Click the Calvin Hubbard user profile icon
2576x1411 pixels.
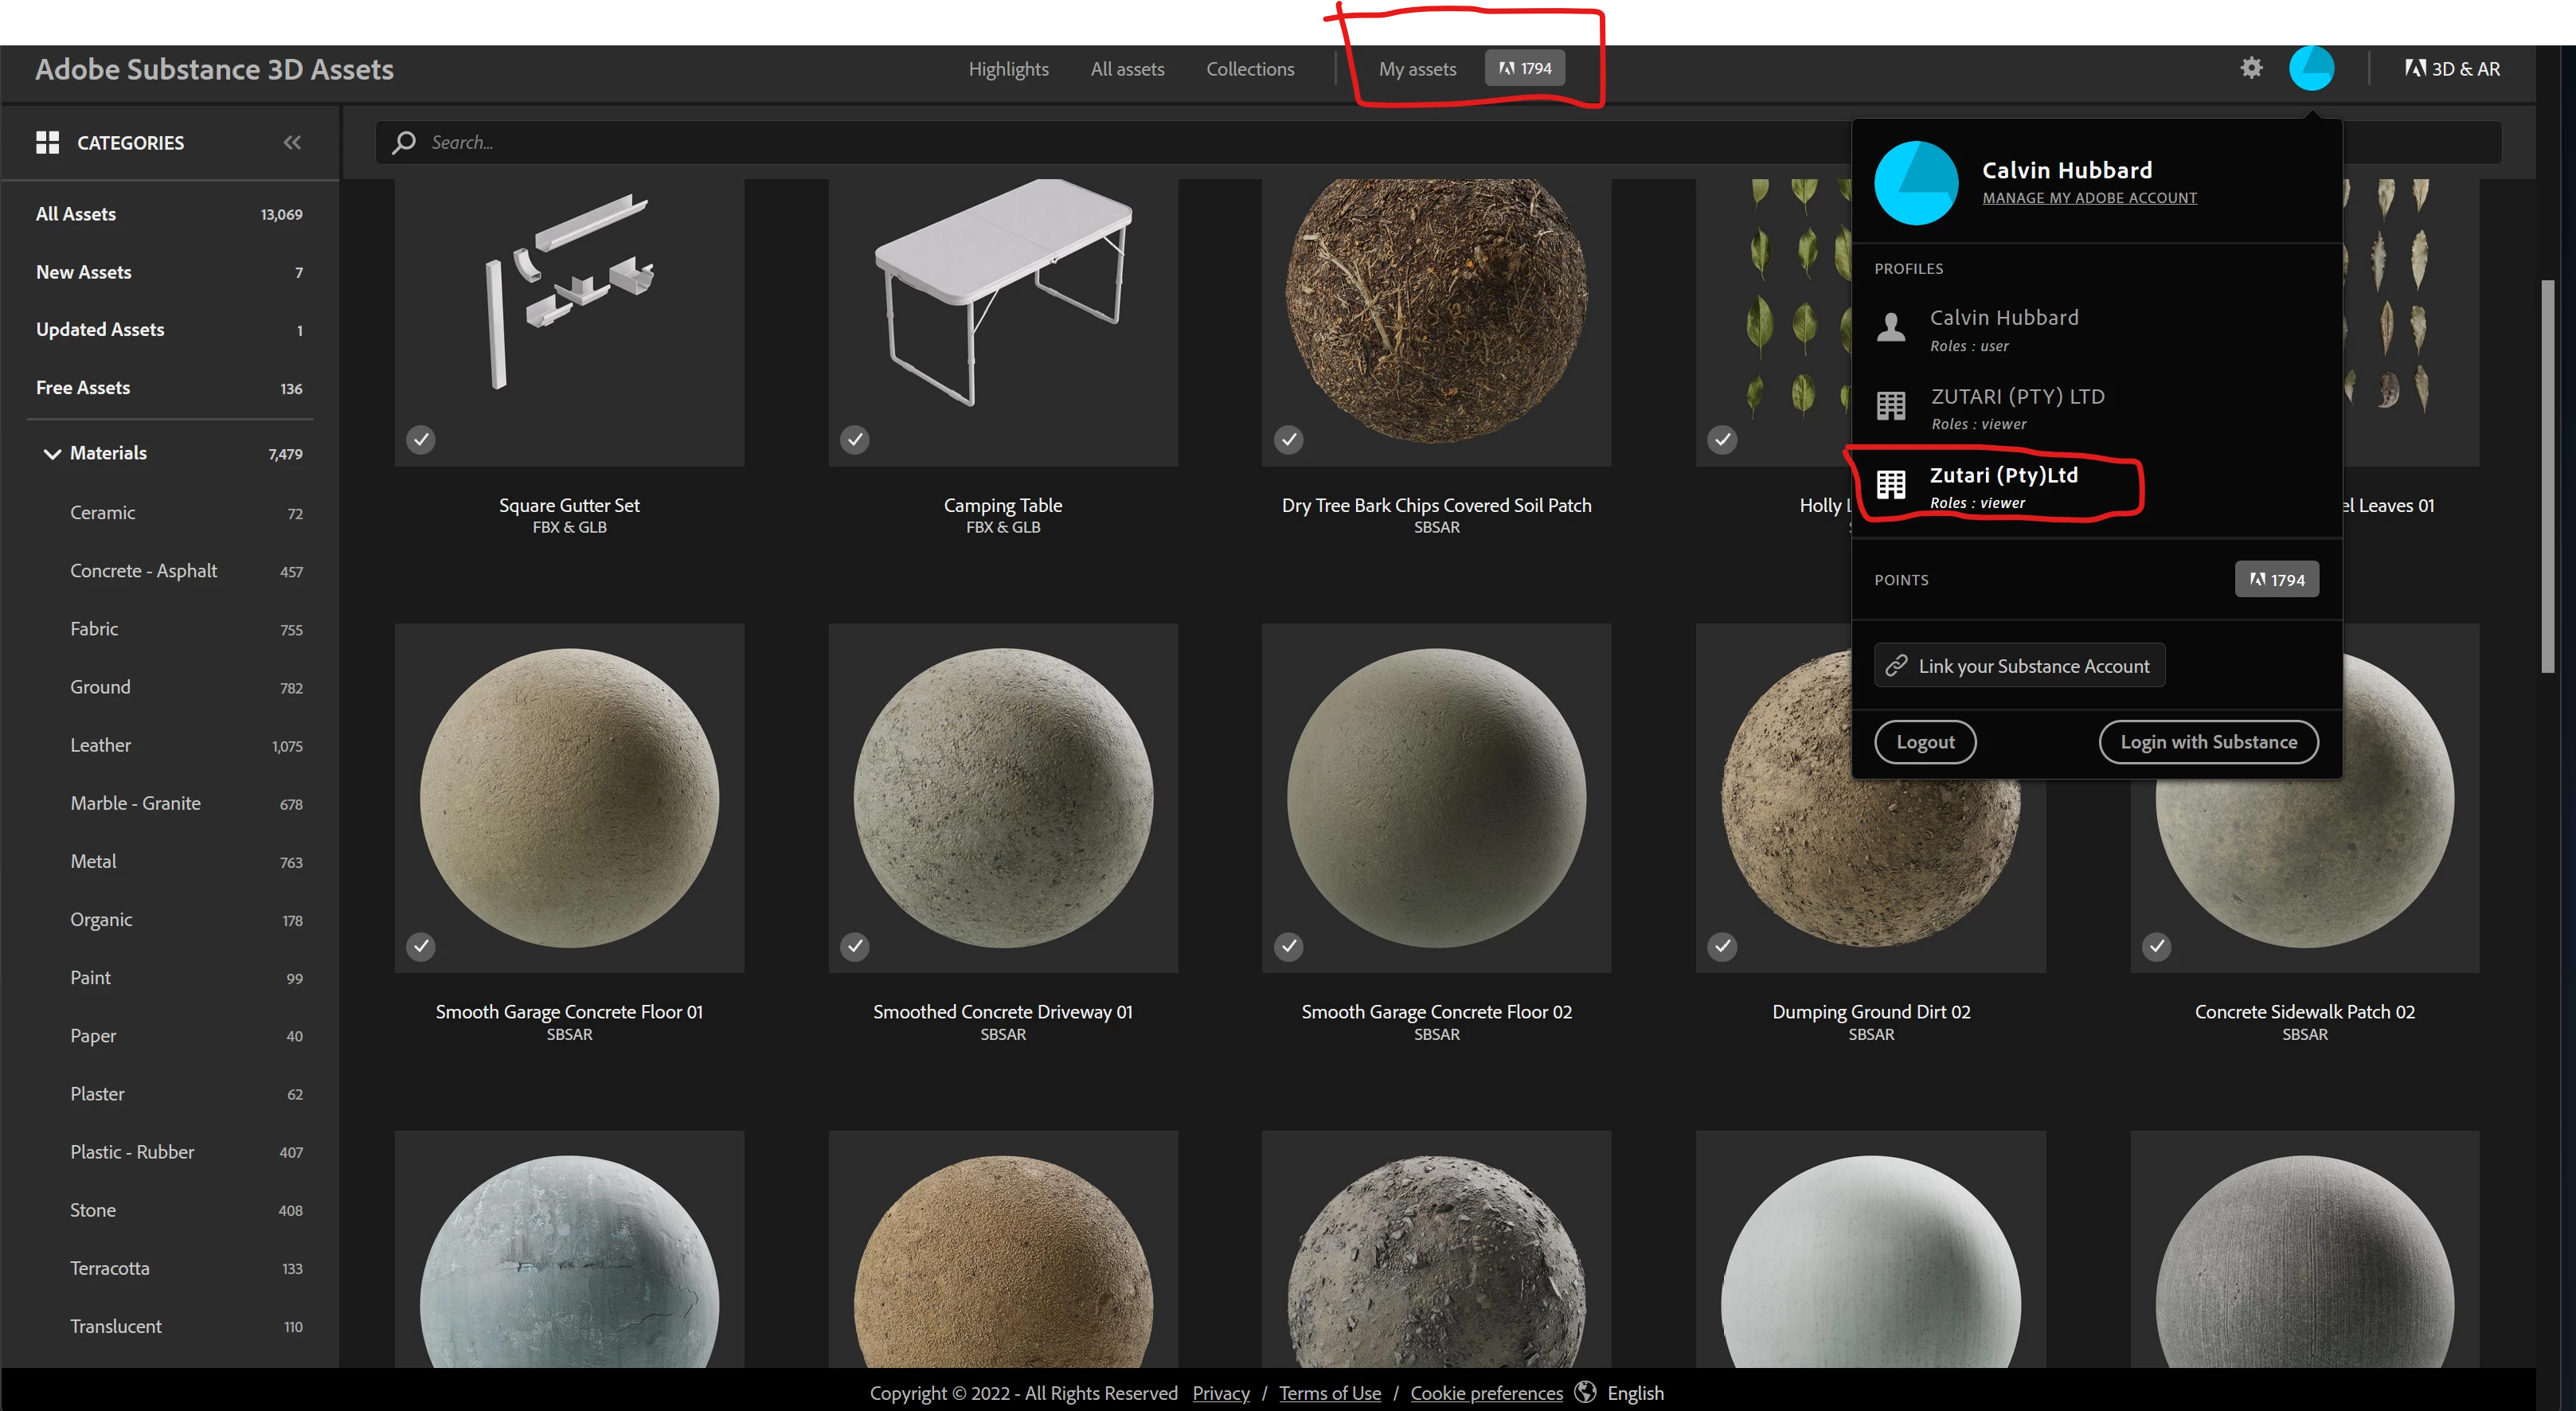pyautogui.click(x=1890, y=327)
